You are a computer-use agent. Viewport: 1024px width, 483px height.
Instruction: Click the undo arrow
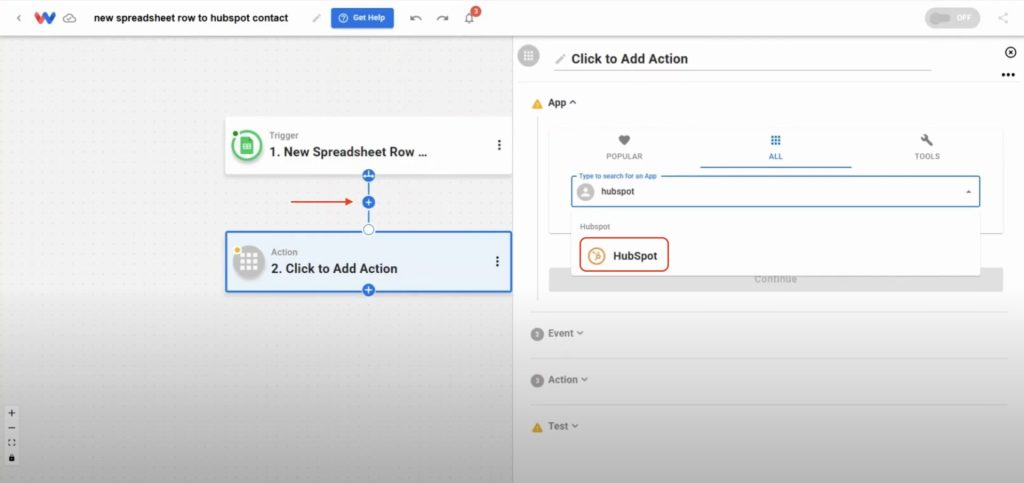point(415,18)
